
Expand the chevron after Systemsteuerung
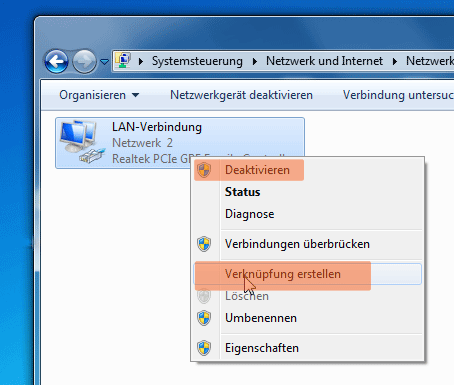255,61
